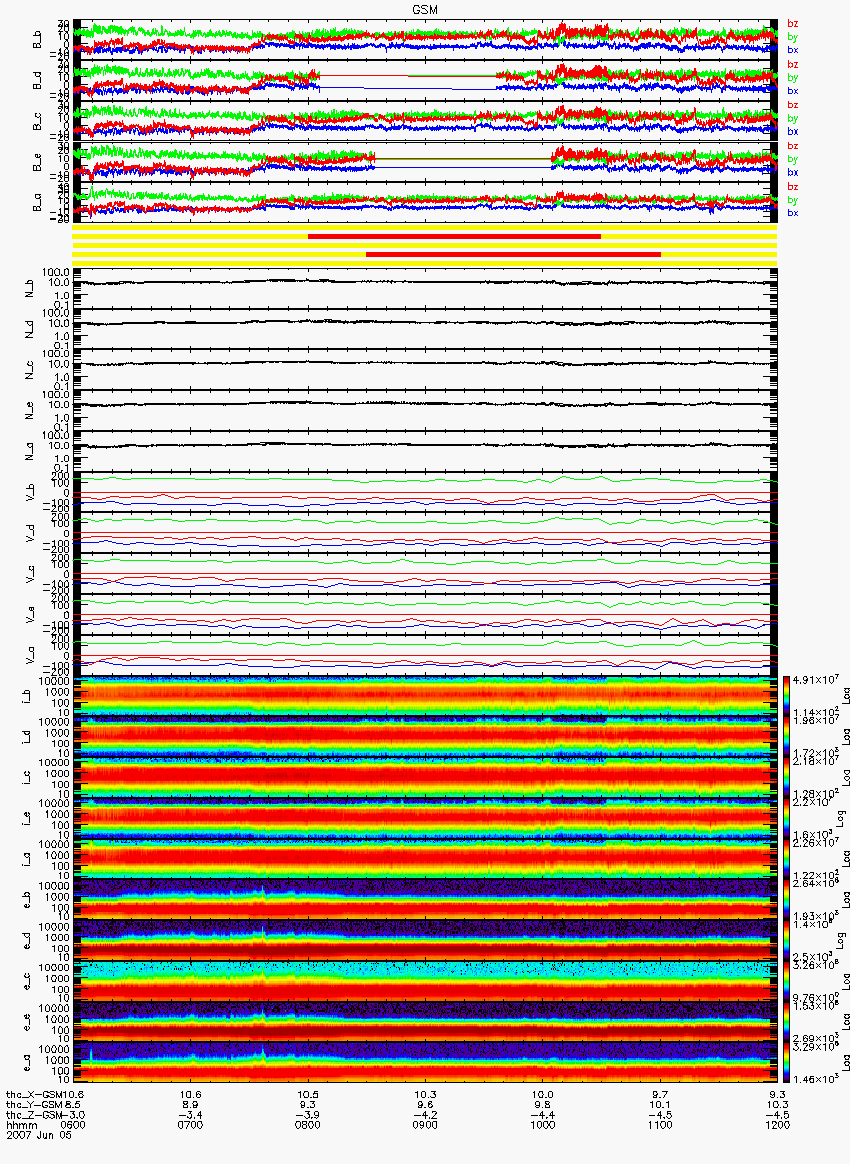This screenshot has width=850, height=1164.
Task: Click the lower red interval bar
Action: 513,254
